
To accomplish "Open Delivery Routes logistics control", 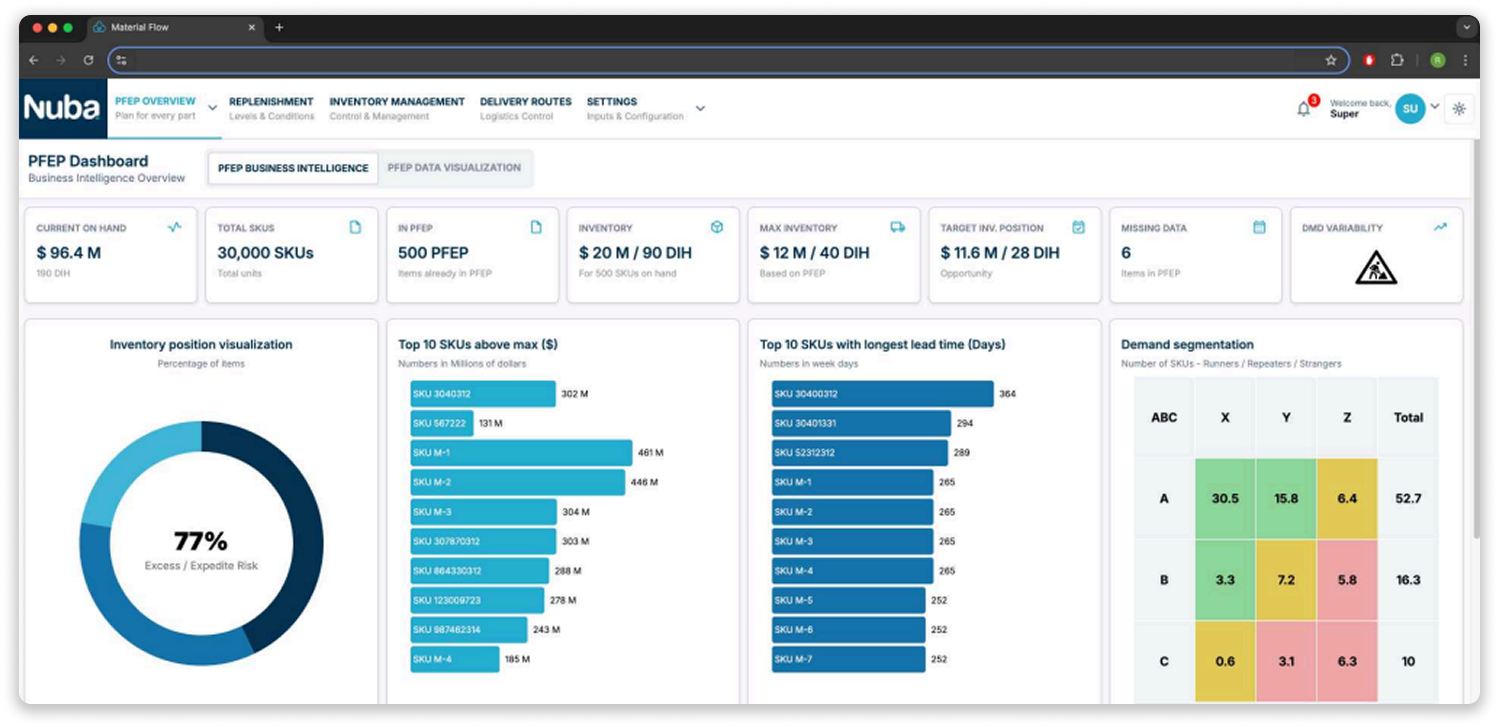I will pos(525,108).
